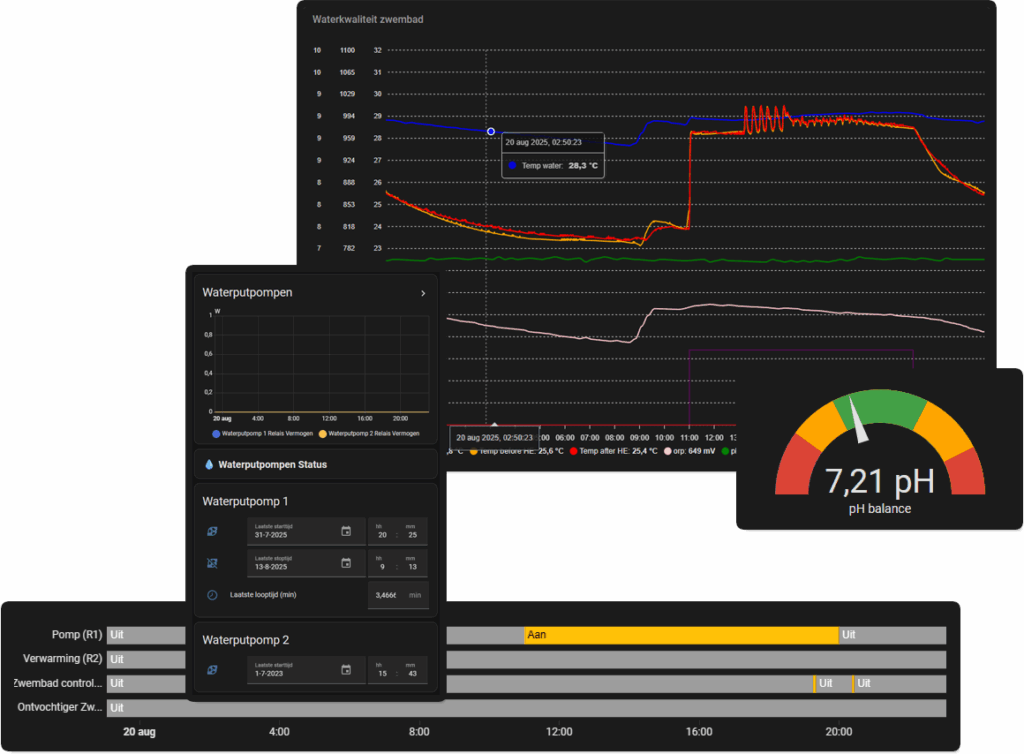The width and height of the screenshot is (1024, 754).
Task: Open calendar picker for date 31-7-2025
Action: (x=346, y=531)
